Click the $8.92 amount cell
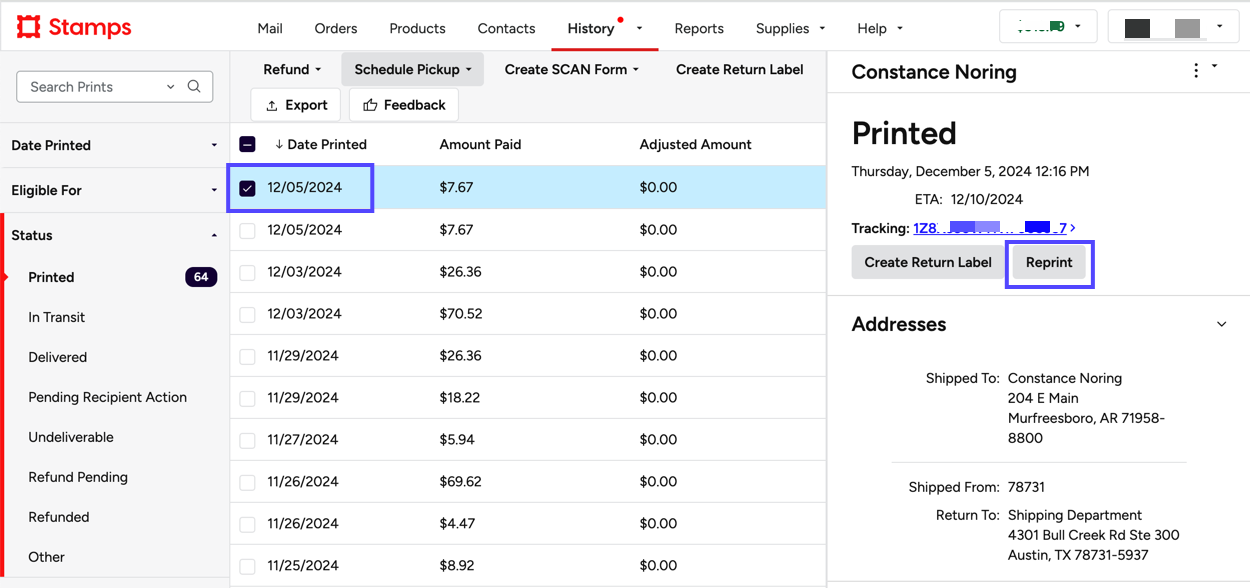This screenshot has height=588, width=1250. [457, 566]
